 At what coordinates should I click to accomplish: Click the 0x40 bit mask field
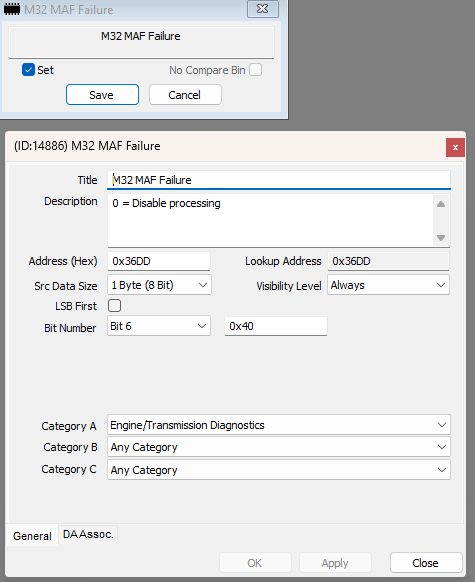(276, 326)
